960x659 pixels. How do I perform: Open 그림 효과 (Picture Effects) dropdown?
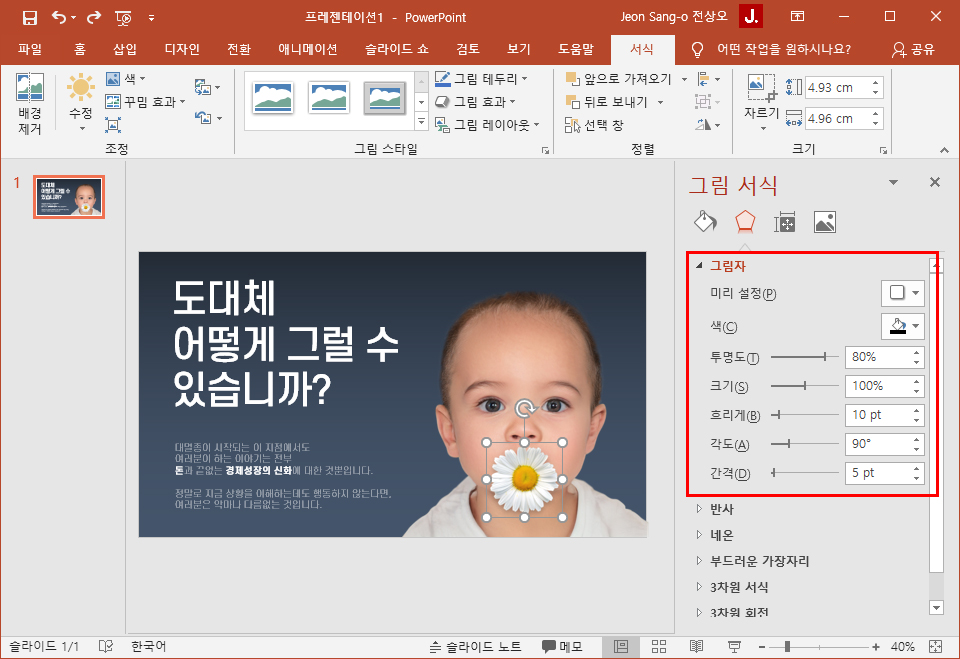(x=476, y=102)
